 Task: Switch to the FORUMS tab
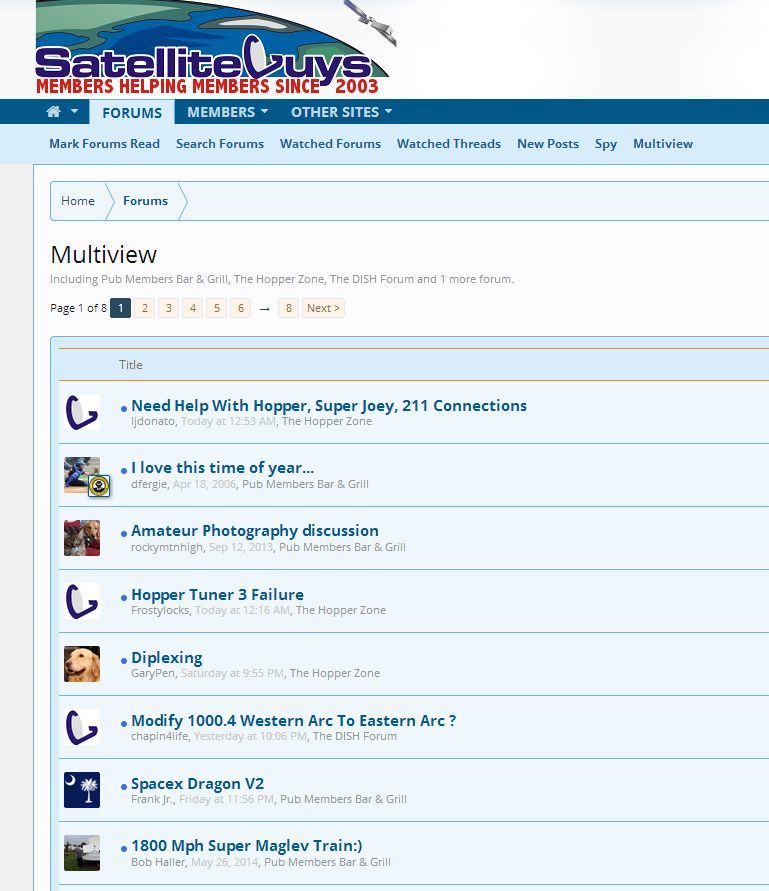[132, 113]
